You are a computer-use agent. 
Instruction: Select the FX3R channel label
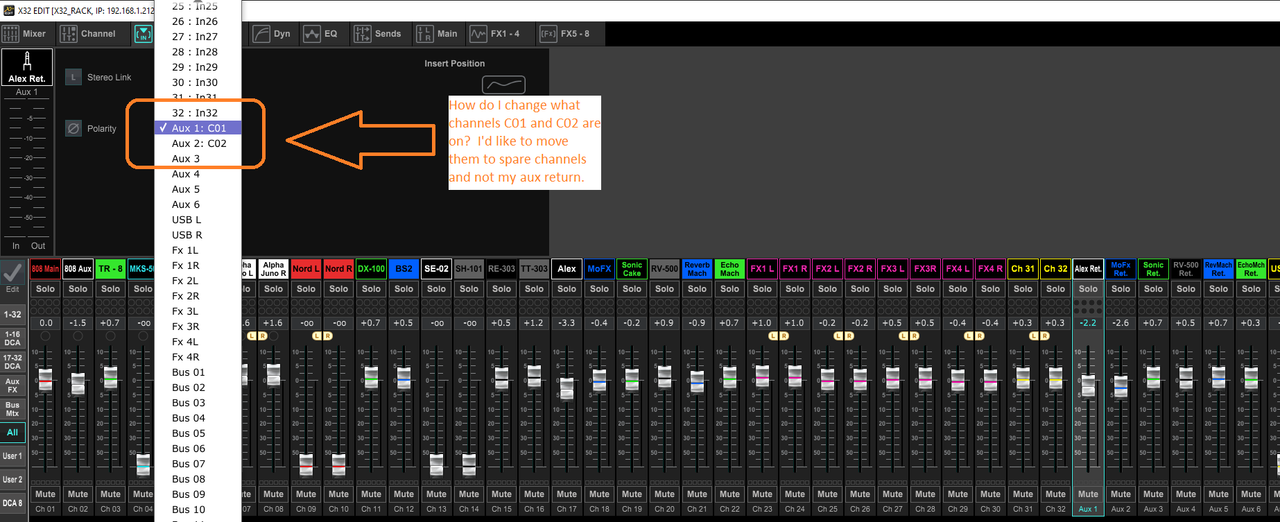click(x=925, y=269)
